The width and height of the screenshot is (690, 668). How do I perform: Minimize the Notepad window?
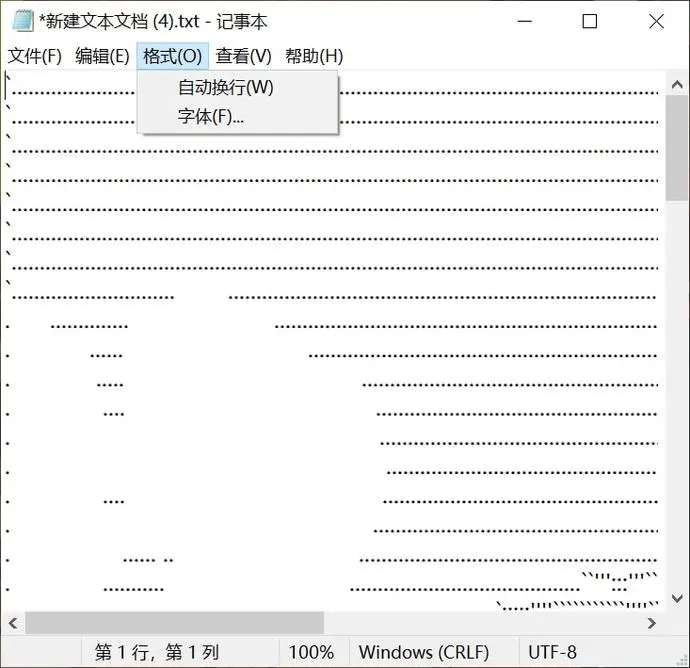tap(525, 21)
